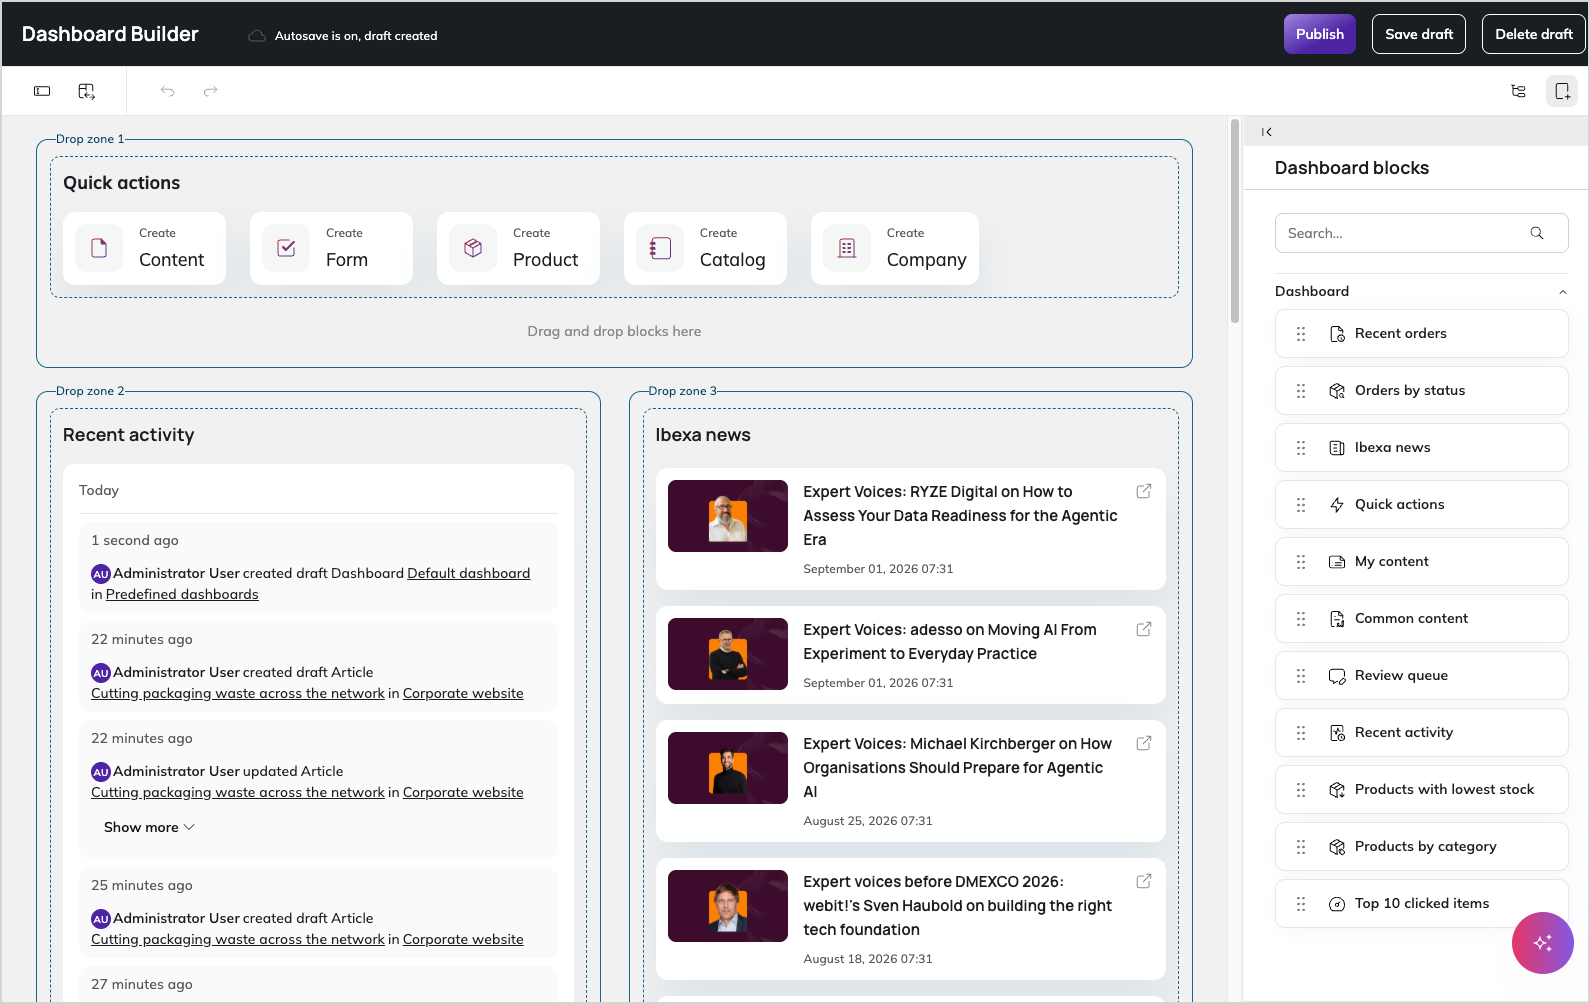Grab drag handle of Review queue block
The image size is (1590, 1004).
1301,676
